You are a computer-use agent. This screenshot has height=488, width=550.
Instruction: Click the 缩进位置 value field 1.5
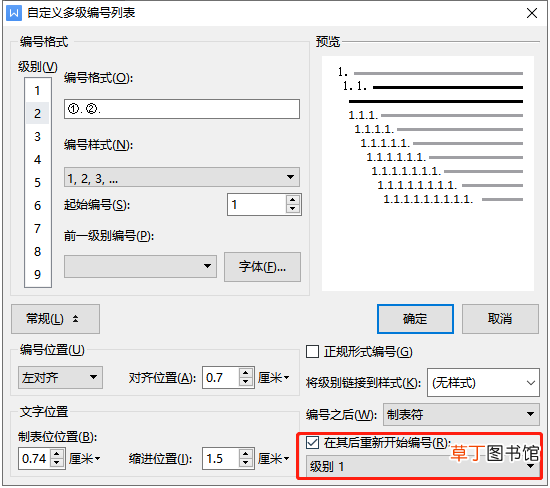pos(221,458)
